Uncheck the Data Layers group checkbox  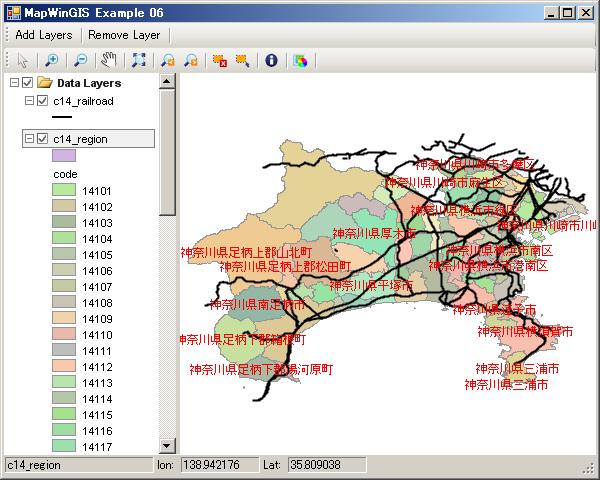coord(28,83)
